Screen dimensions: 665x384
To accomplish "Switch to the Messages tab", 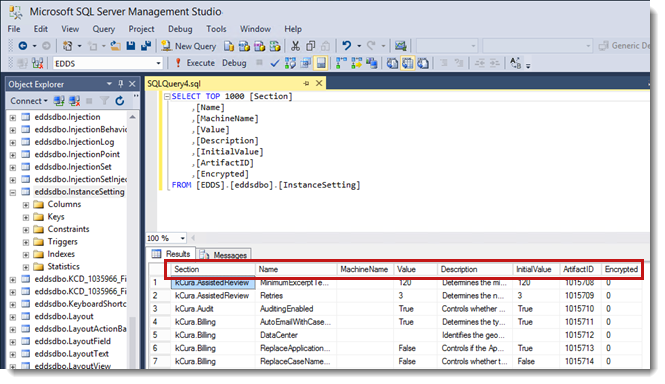I will (x=224, y=255).
